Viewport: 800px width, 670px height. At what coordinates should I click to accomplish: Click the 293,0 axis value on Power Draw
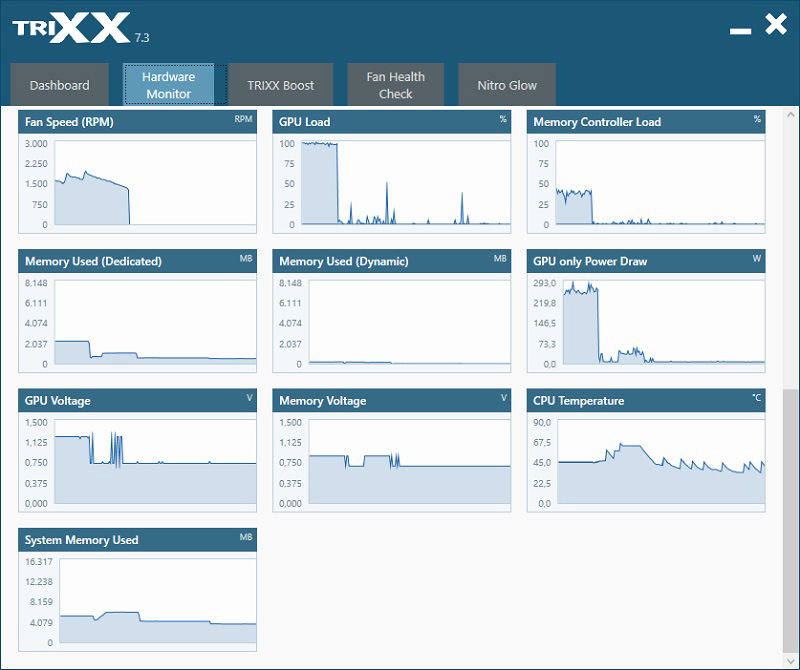544,283
